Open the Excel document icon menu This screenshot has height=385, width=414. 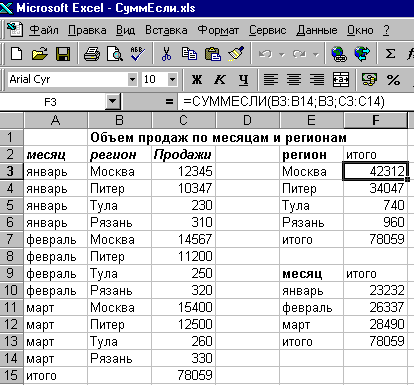point(15,29)
